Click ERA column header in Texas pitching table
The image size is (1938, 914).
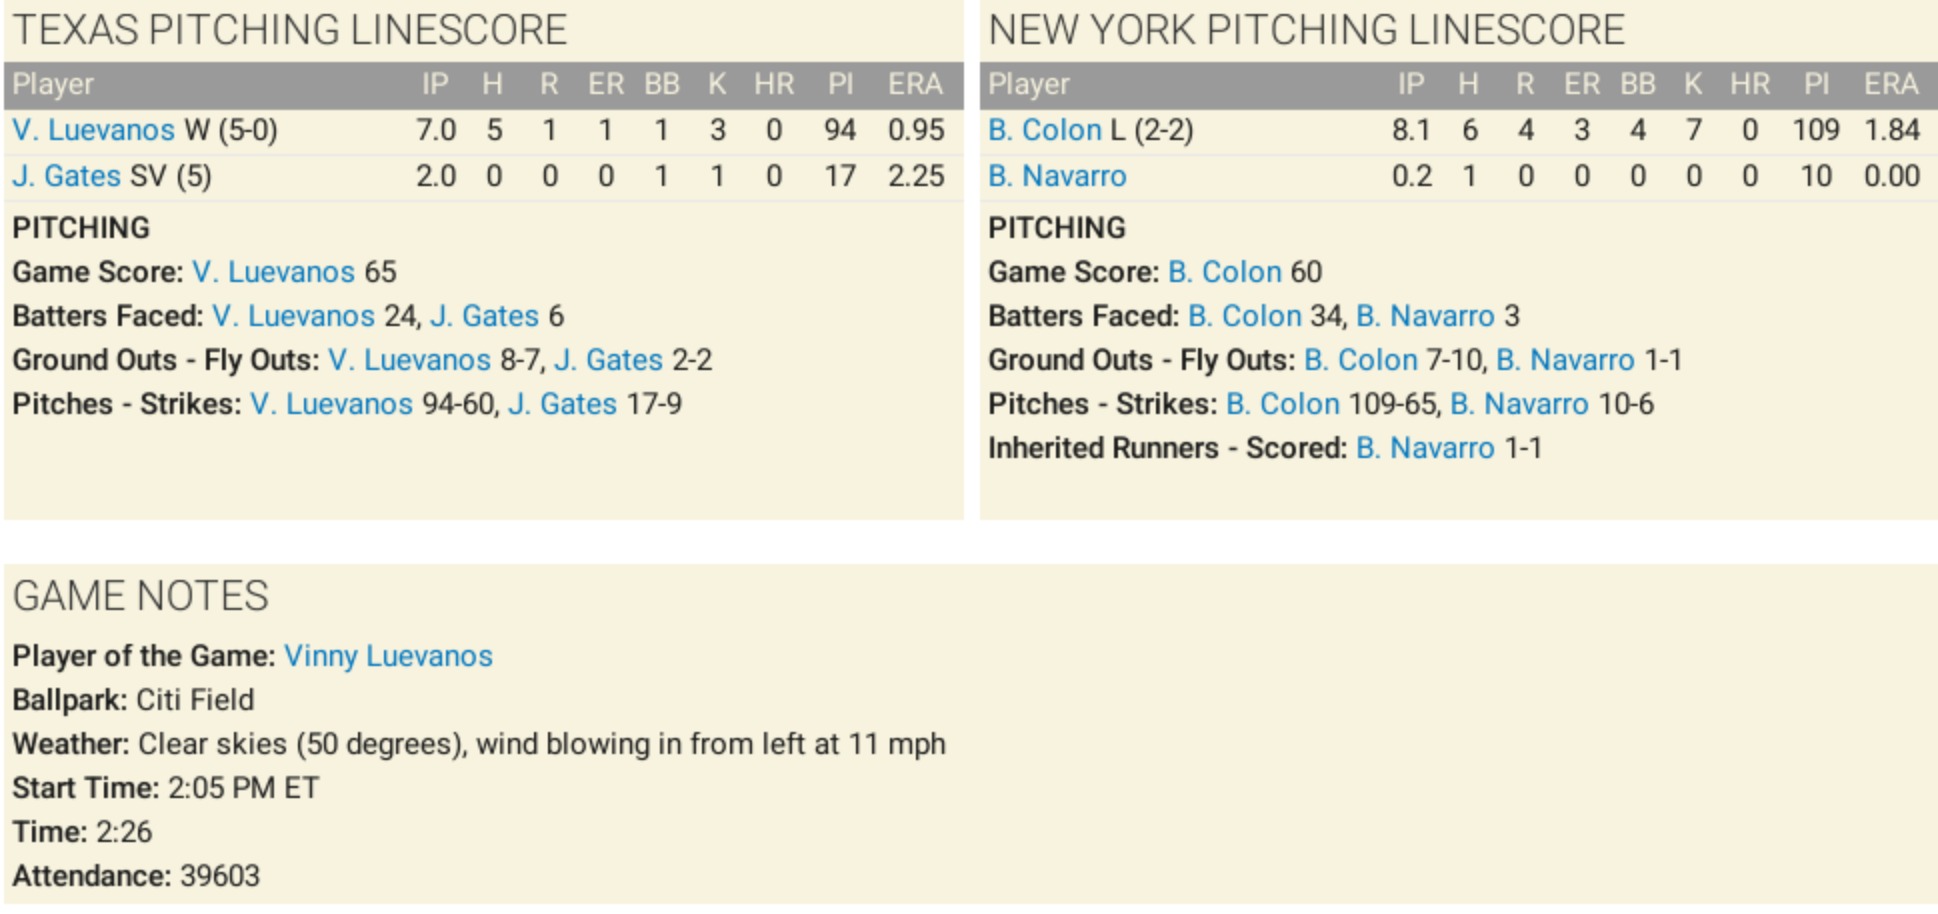tap(915, 85)
